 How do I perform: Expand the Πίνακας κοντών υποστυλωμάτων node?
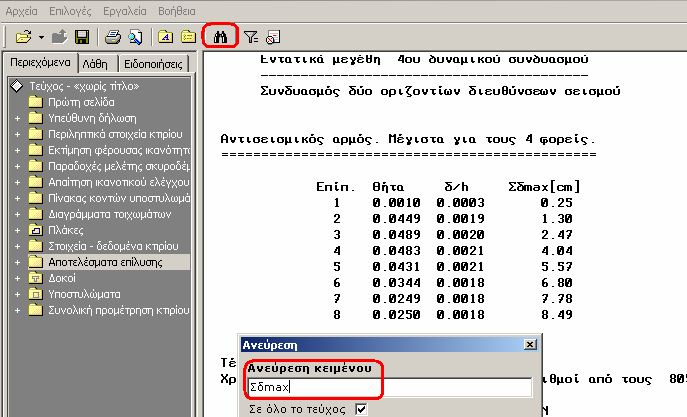coord(18,198)
